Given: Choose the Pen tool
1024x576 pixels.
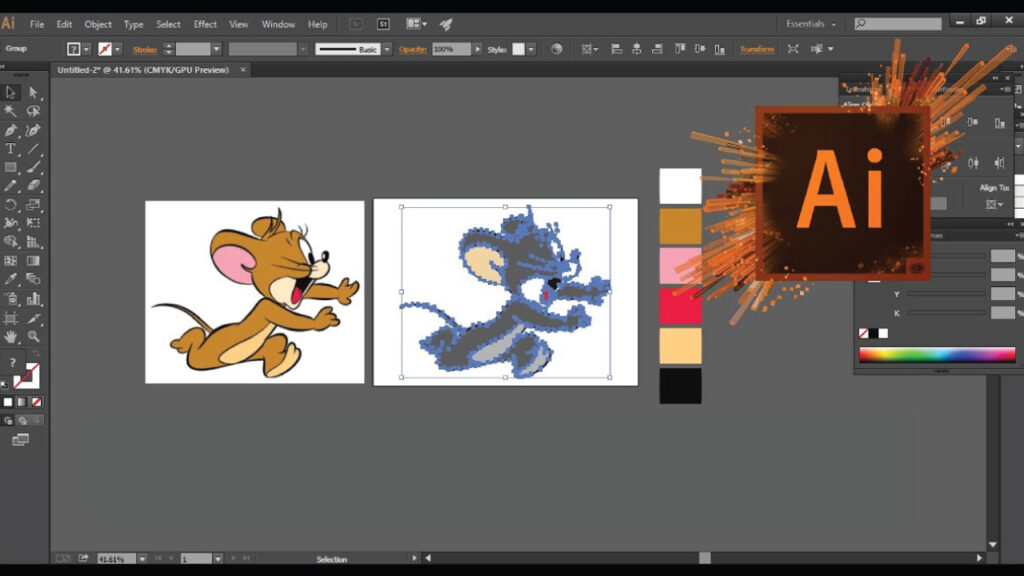Looking at the screenshot, I should [11, 130].
